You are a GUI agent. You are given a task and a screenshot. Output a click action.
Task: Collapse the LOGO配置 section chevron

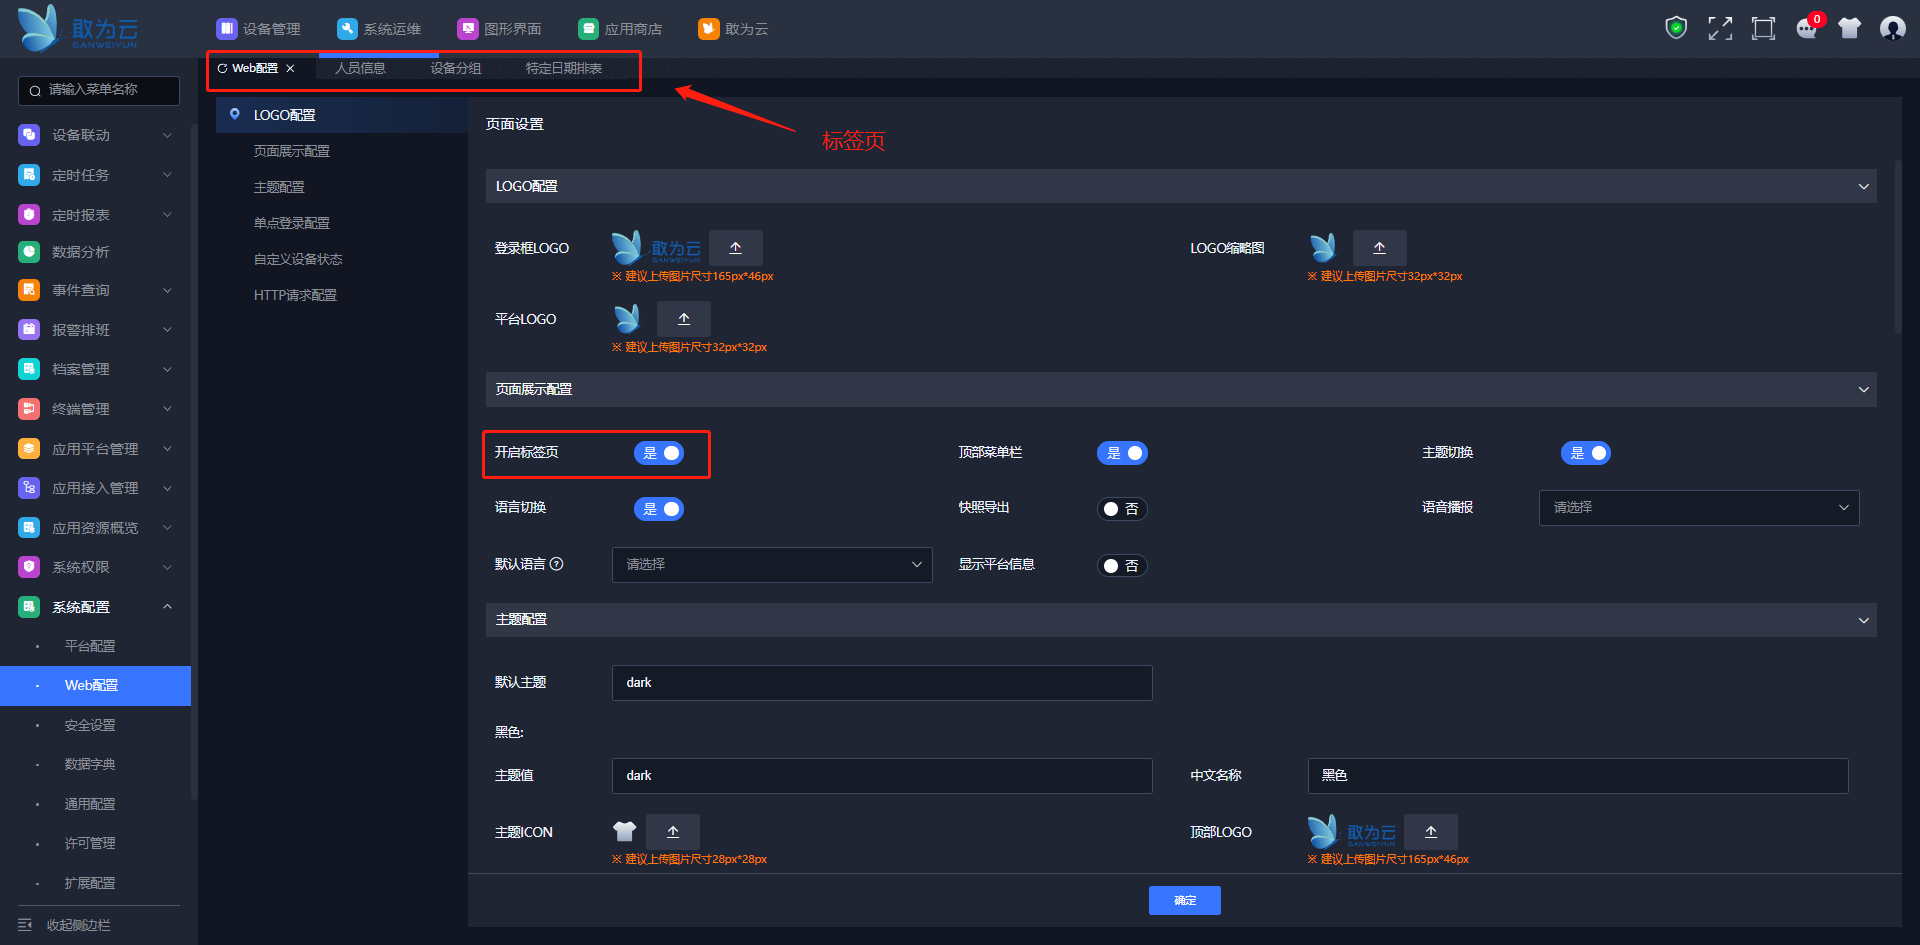[1864, 187]
